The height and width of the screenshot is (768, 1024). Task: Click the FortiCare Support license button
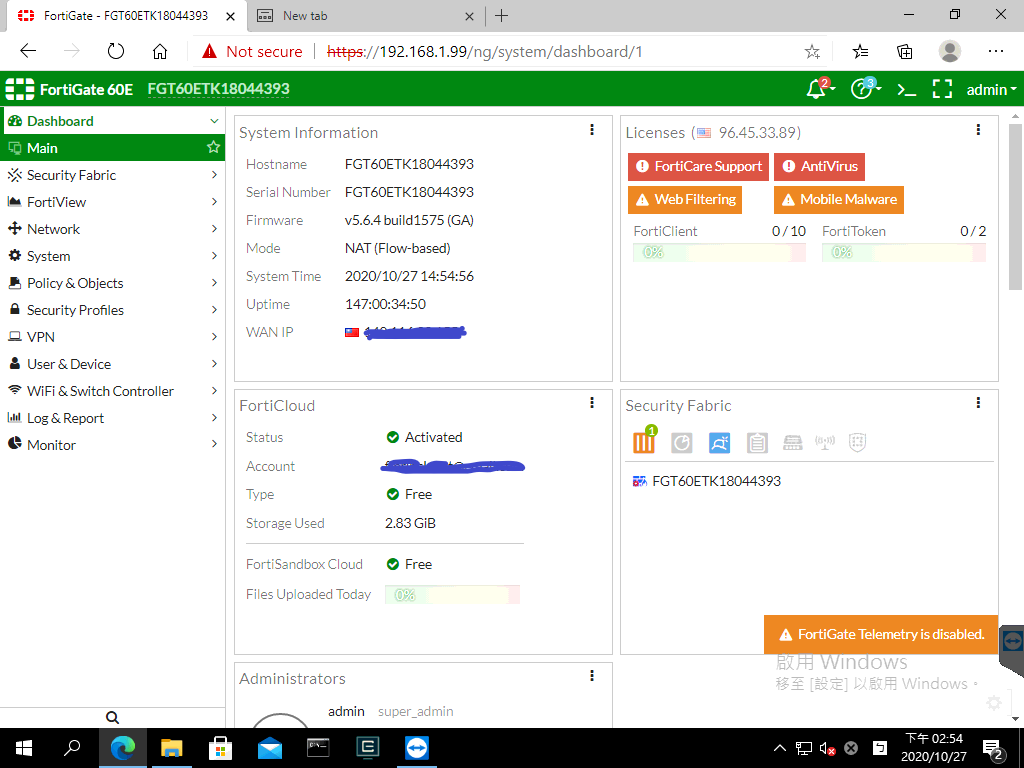point(698,167)
